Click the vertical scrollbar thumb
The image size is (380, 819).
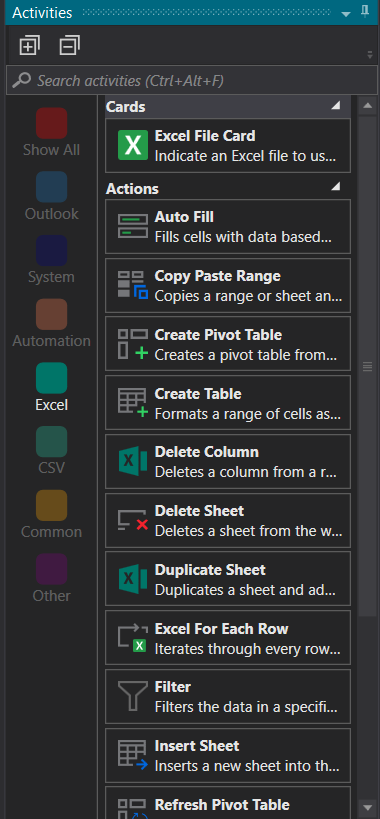[x=367, y=367]
